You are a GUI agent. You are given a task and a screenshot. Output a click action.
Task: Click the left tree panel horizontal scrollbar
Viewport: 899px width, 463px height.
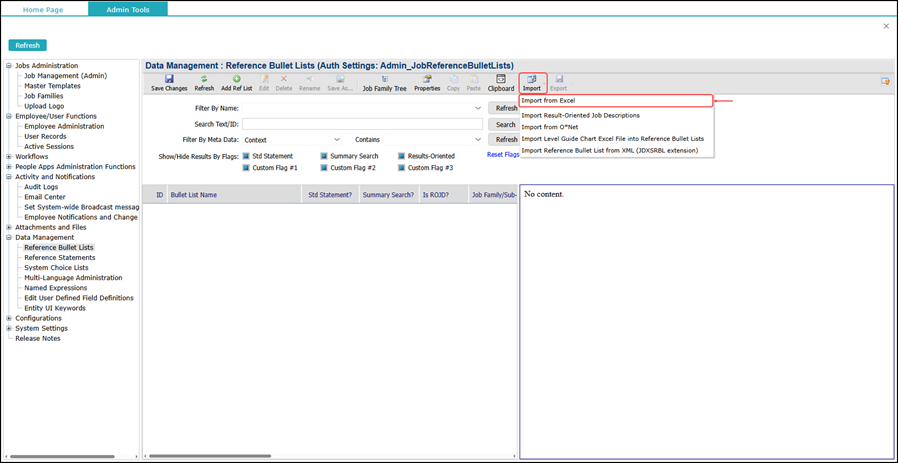[60, 456]
